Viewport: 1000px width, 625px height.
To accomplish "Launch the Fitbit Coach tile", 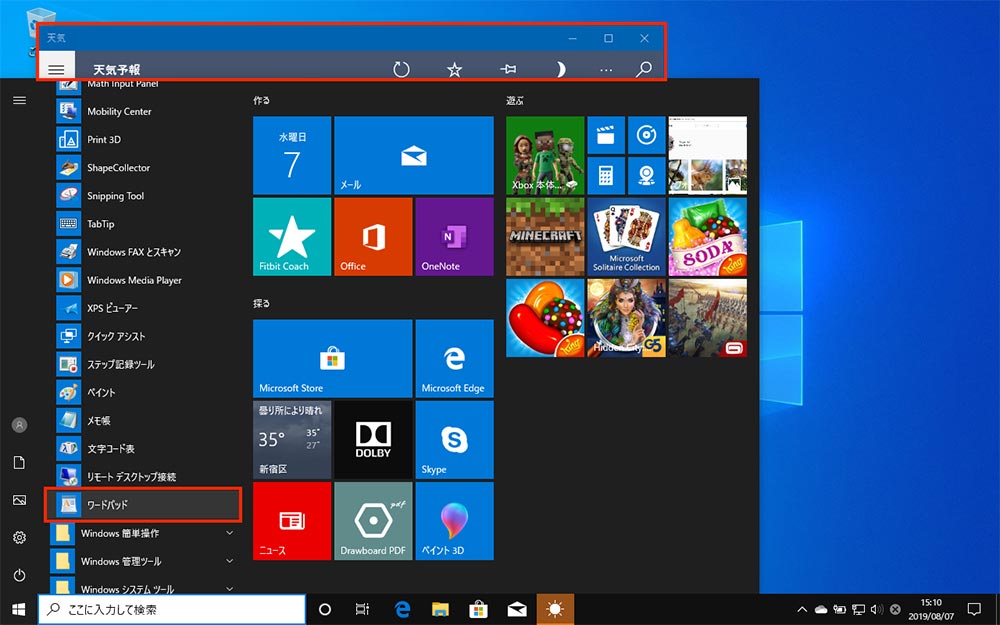I will click(292, 237).
